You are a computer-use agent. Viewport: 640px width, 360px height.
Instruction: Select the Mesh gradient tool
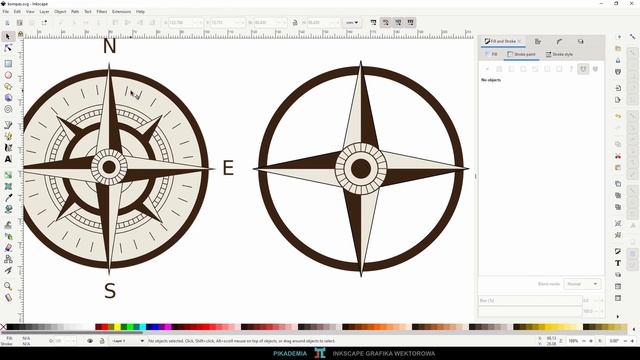click(x=8, y=186)
